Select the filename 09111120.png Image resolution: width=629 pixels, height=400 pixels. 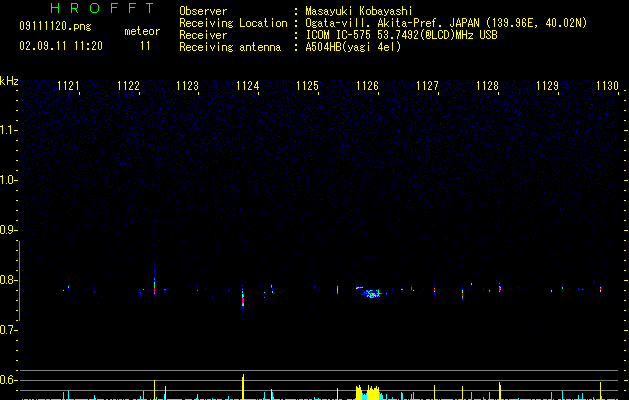(x=55, y=27)
